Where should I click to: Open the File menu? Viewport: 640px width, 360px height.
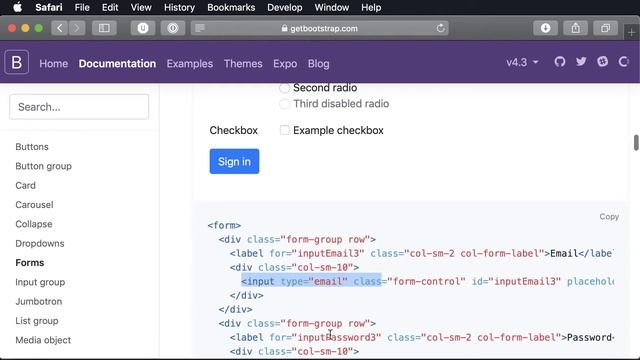82,7
